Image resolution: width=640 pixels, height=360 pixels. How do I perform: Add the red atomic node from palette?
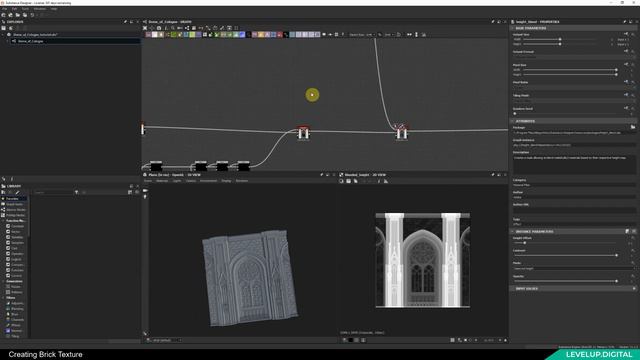coord(280,35)
